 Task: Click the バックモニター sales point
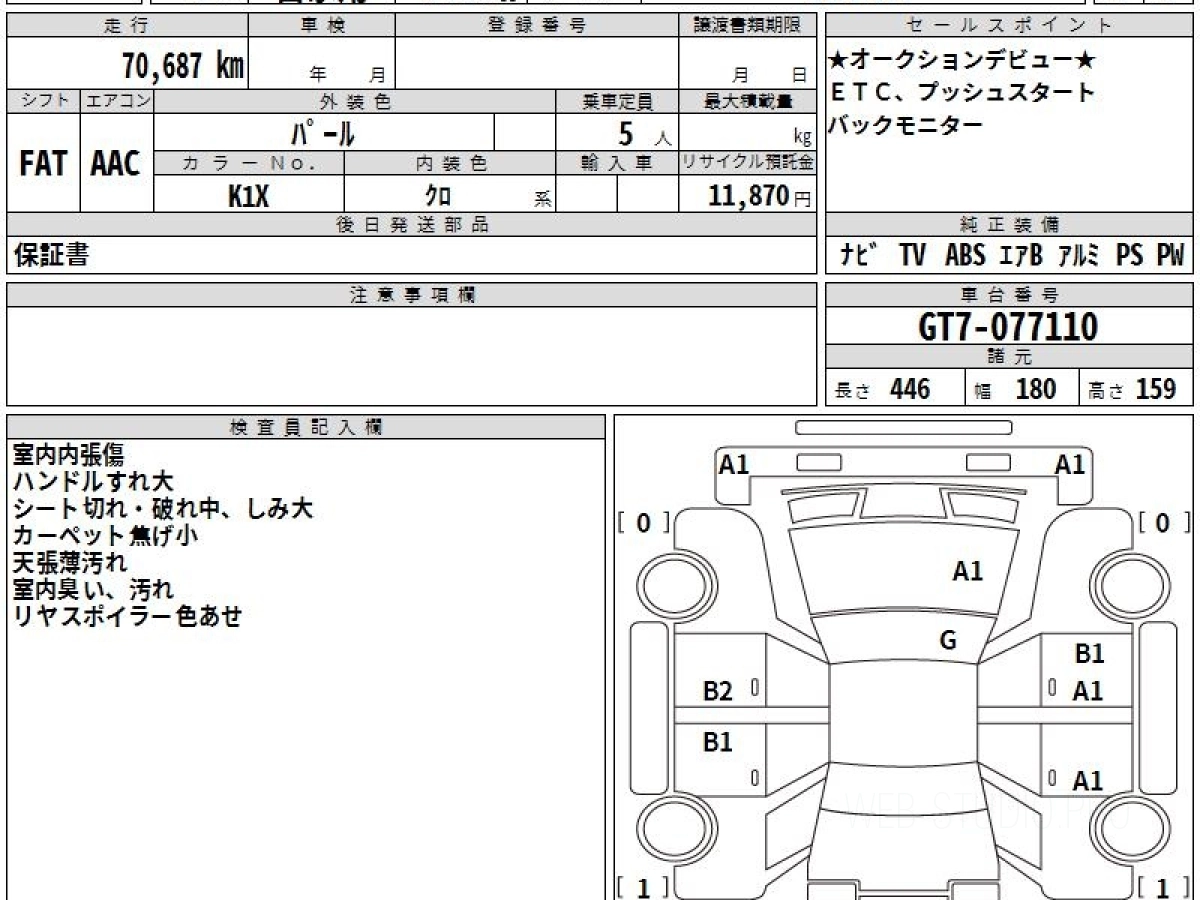coord(906,124)
